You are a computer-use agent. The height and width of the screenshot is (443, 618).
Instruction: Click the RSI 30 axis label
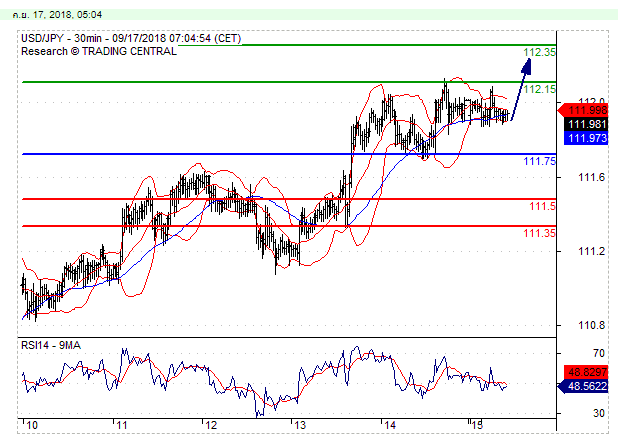pos(599,413)
